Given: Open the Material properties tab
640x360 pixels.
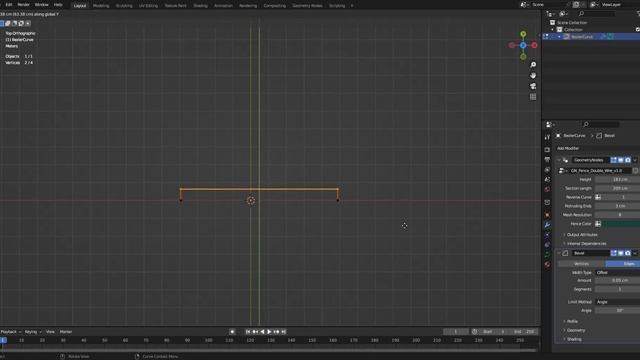Looking at the screenshot, I should click(547, 264).
